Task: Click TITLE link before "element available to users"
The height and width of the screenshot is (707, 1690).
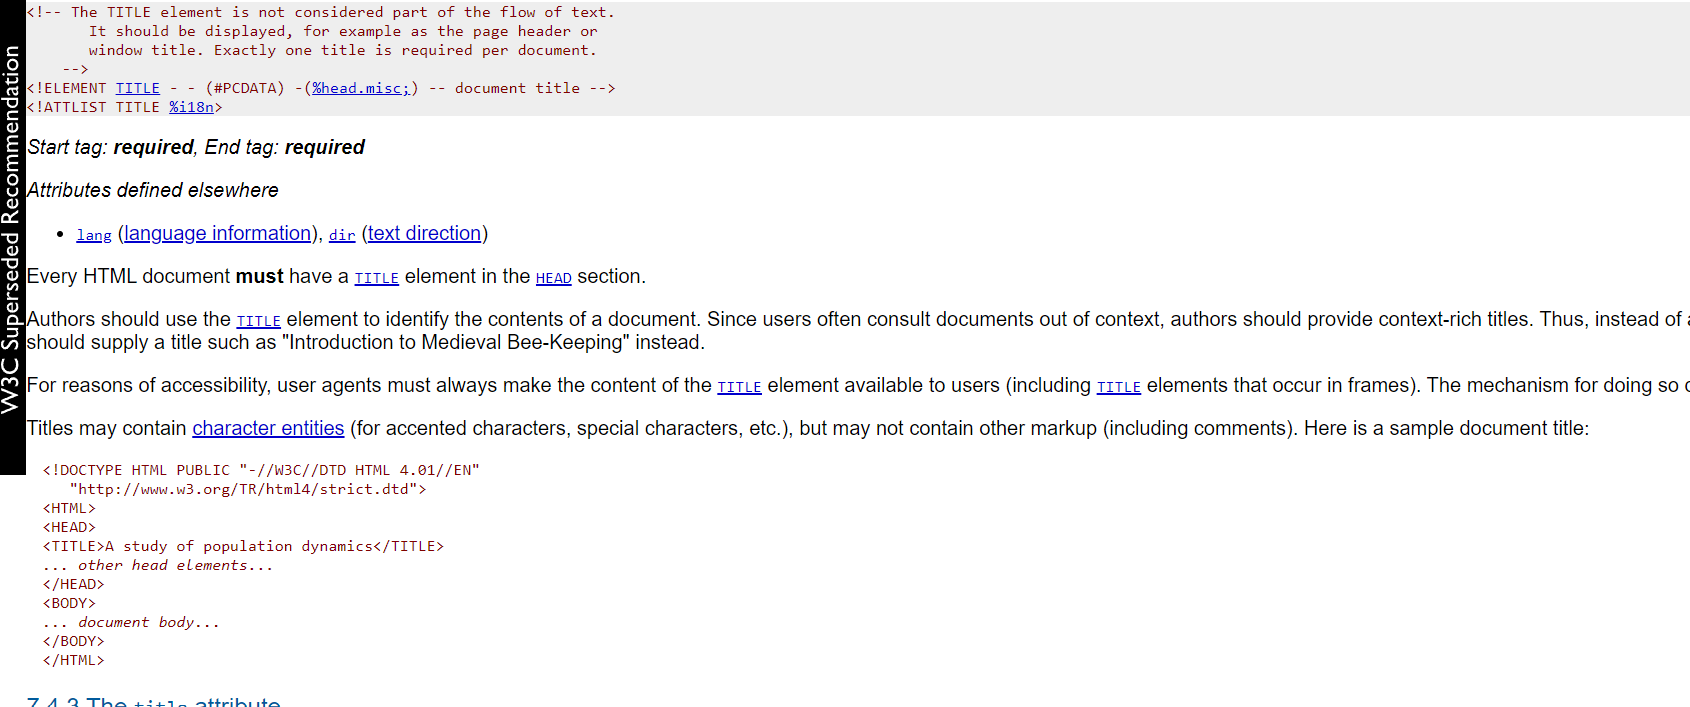Action: pyautogui.click(x=739, y=387)
